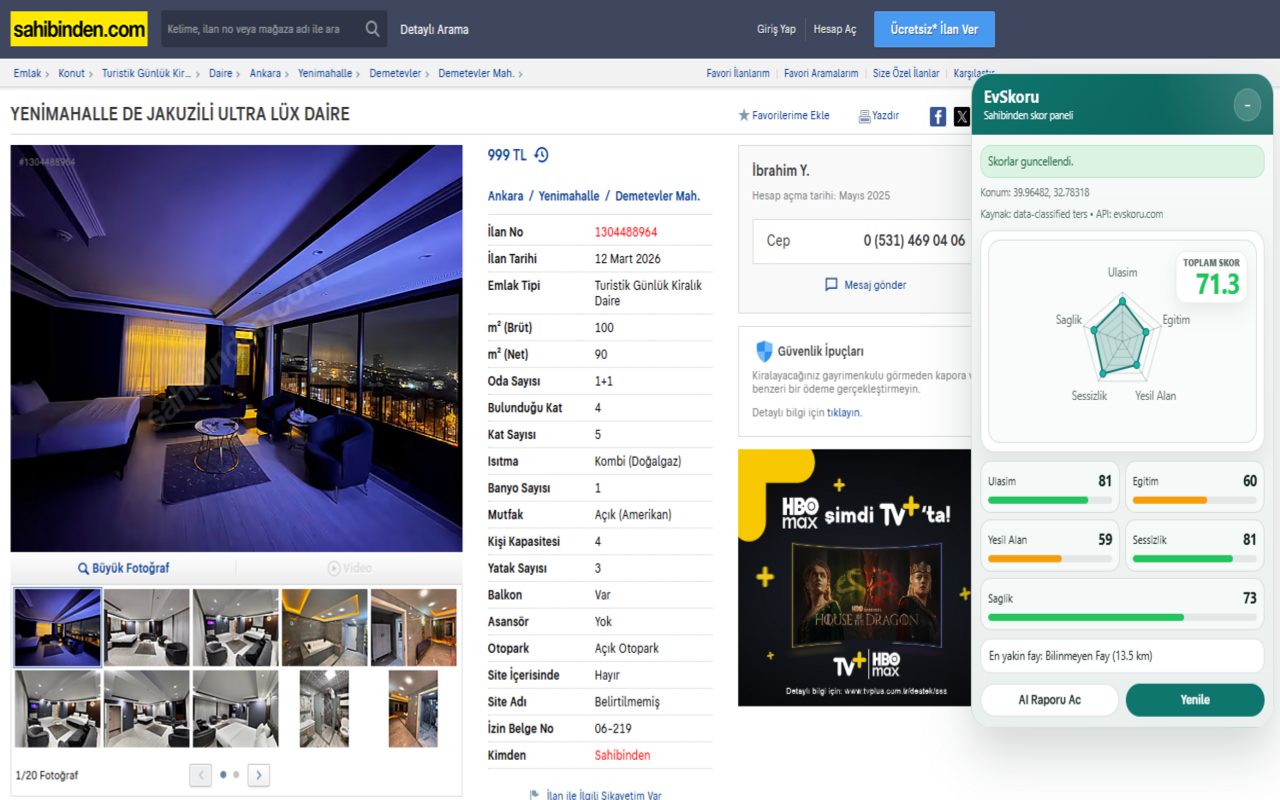
Task: Click the X share icon
Action: point(962,116)
